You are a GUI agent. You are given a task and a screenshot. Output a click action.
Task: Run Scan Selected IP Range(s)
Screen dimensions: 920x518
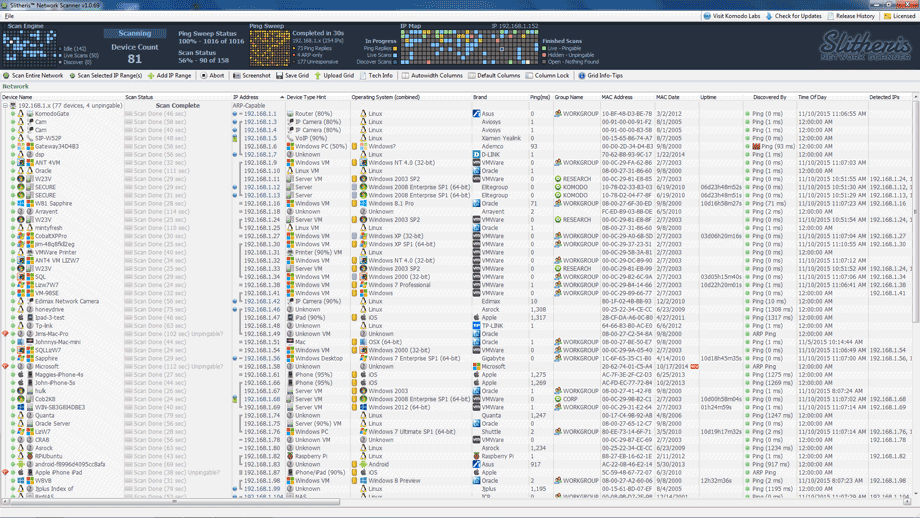pyautogui.click(x=106, y=76)
